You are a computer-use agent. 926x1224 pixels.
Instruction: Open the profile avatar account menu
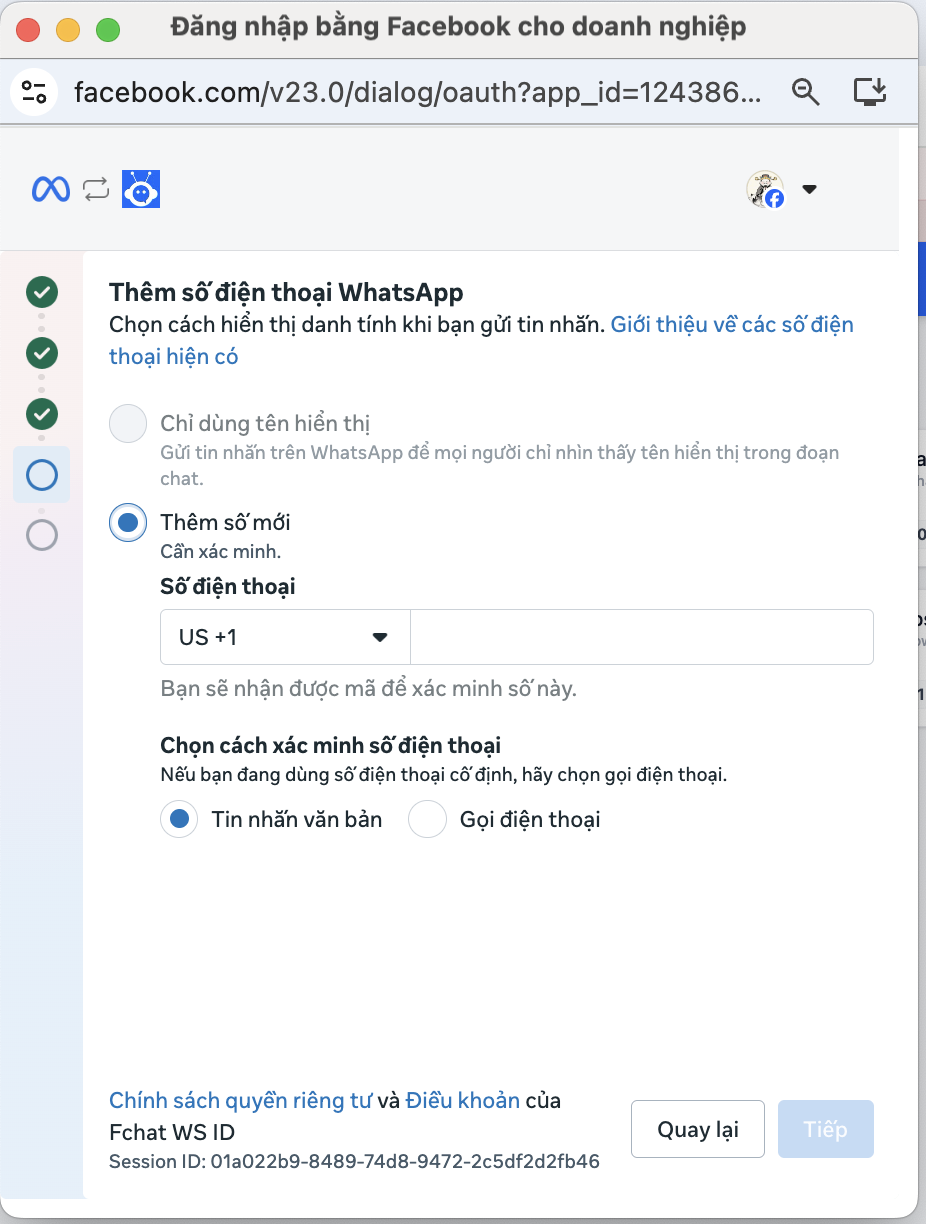(x=765, y=189)
